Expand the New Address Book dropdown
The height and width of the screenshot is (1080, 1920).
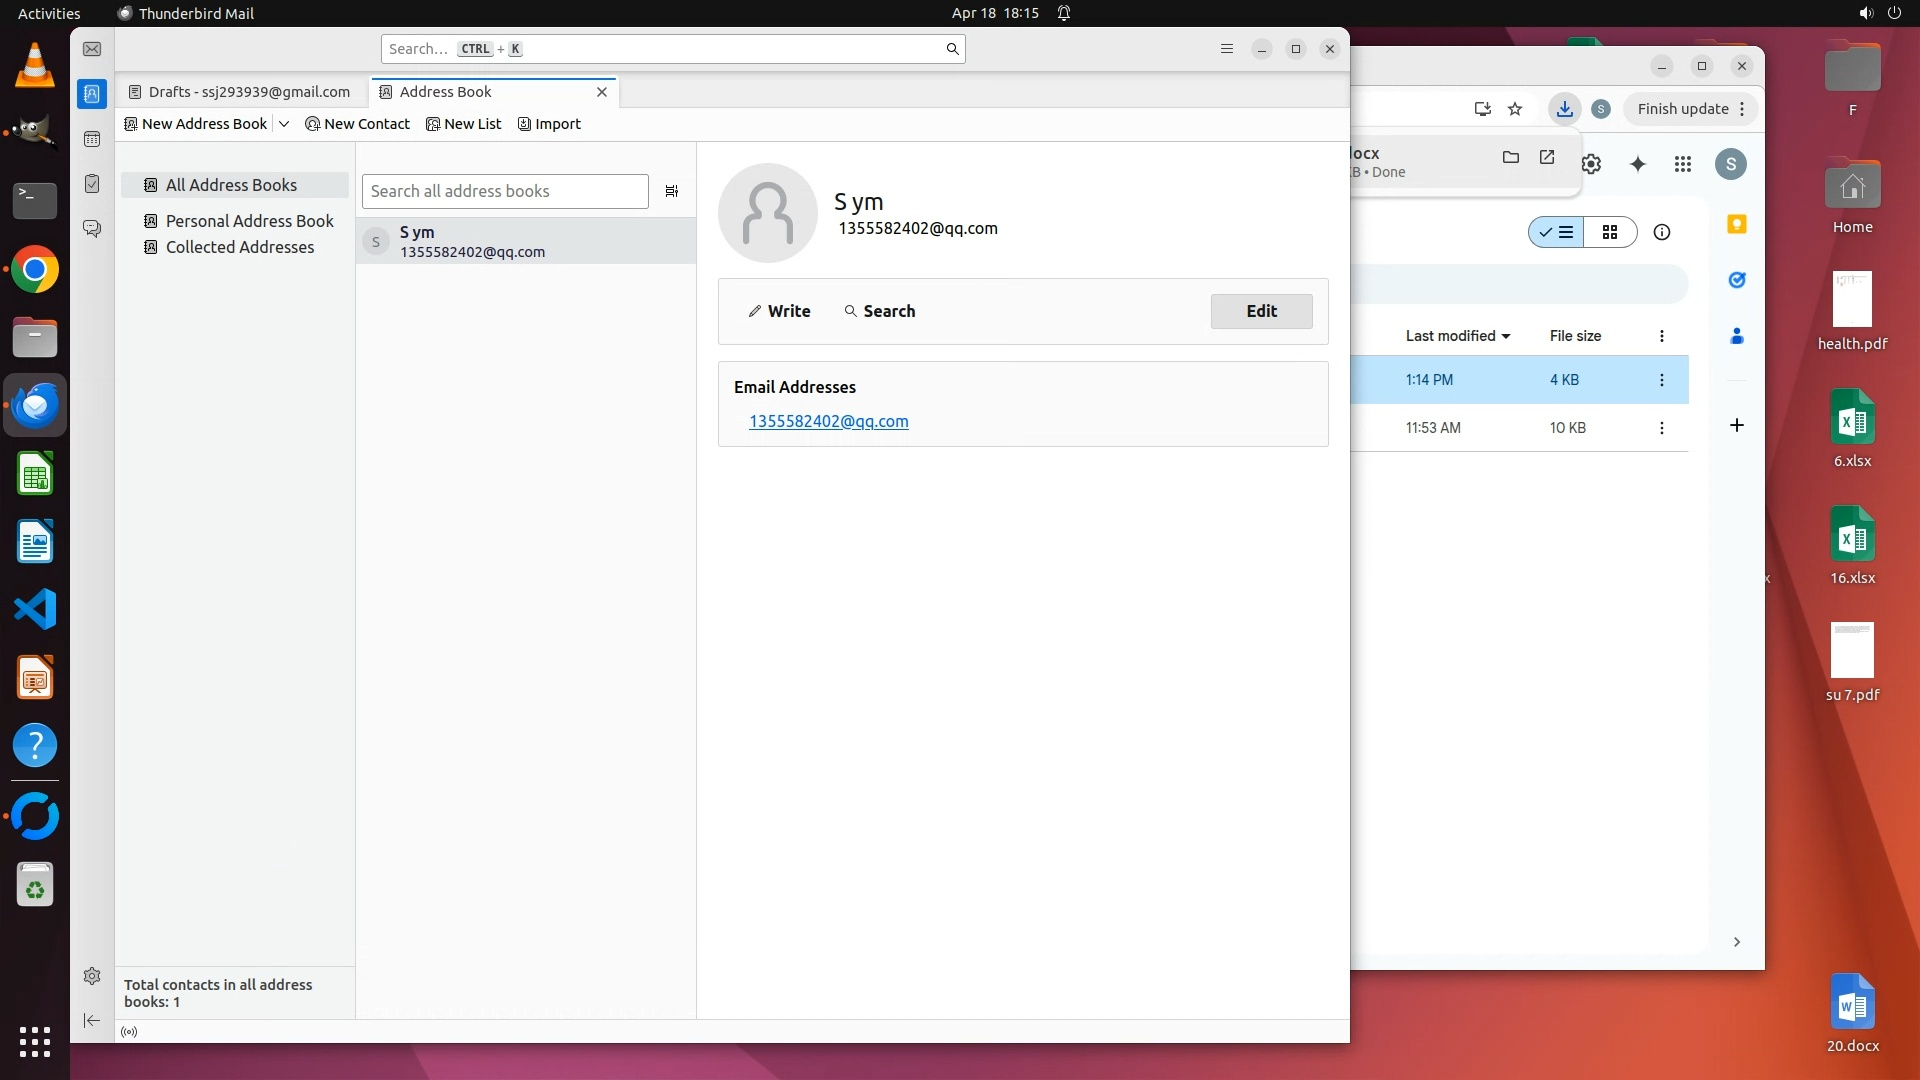284,124
